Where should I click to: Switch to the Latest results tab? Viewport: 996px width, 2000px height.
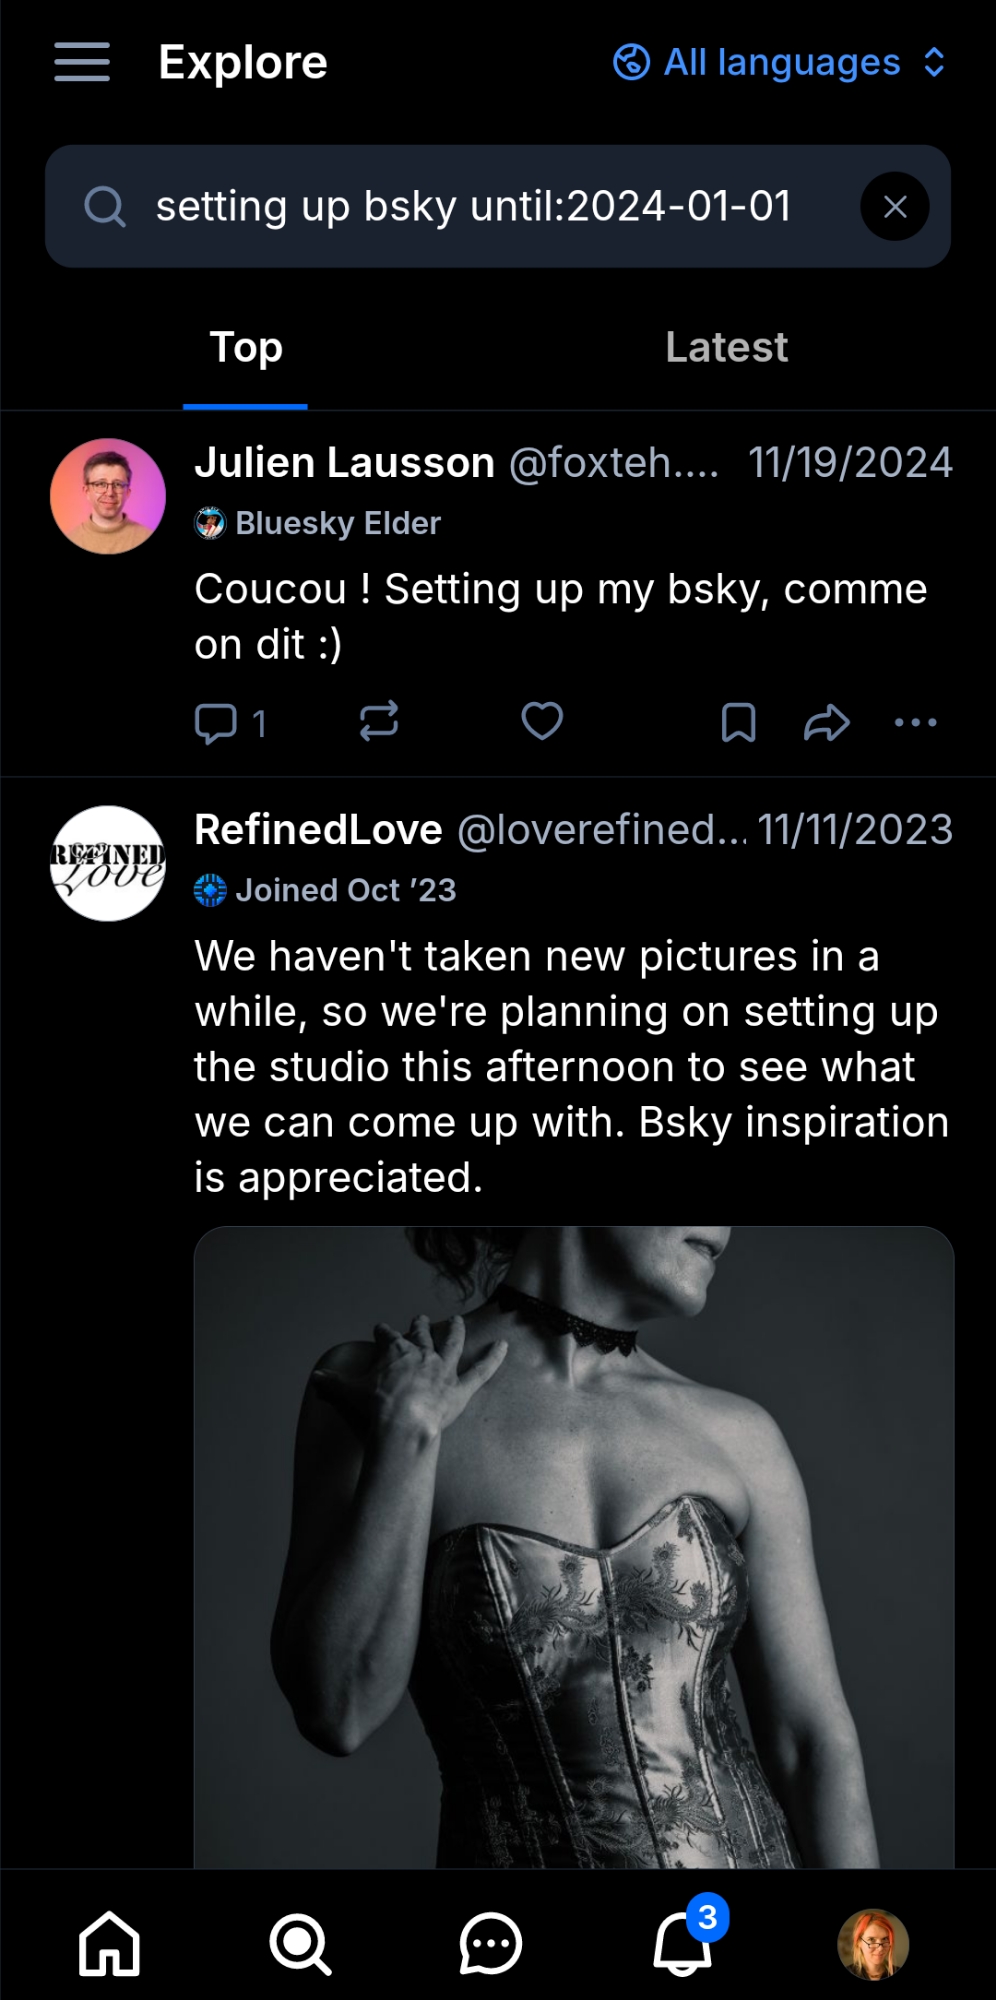(726, 348)
